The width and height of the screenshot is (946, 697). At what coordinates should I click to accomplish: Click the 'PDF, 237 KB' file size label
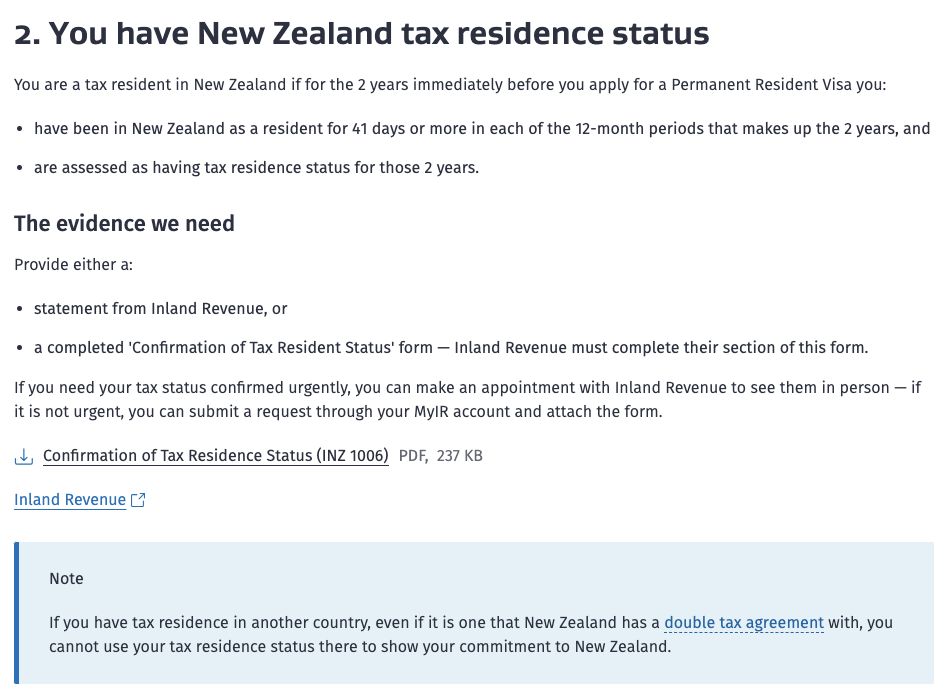pos(441,456)
